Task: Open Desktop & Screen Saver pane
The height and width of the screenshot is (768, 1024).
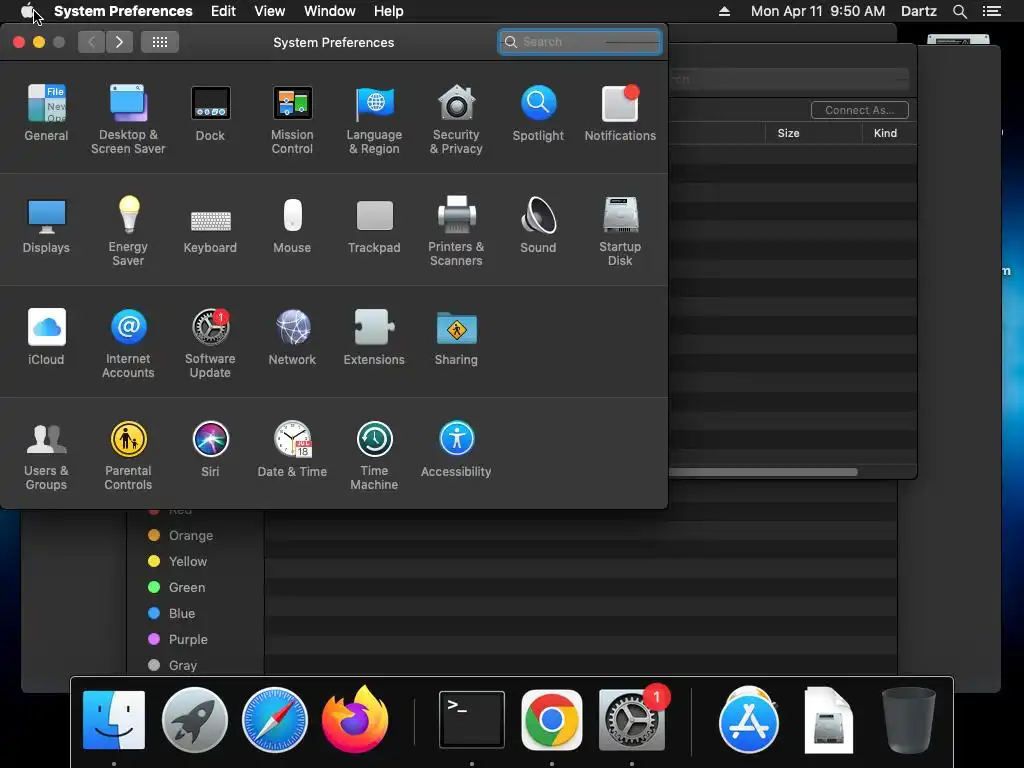Action: [x=128, y=119]
